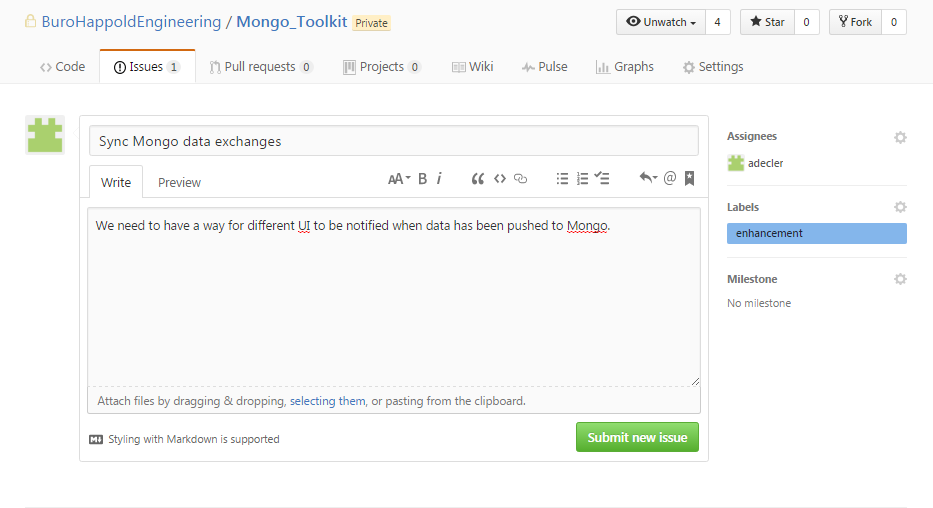Click the Markdown MD icon
The width and height of the screenshot is (933, 508).
point(96,440)
